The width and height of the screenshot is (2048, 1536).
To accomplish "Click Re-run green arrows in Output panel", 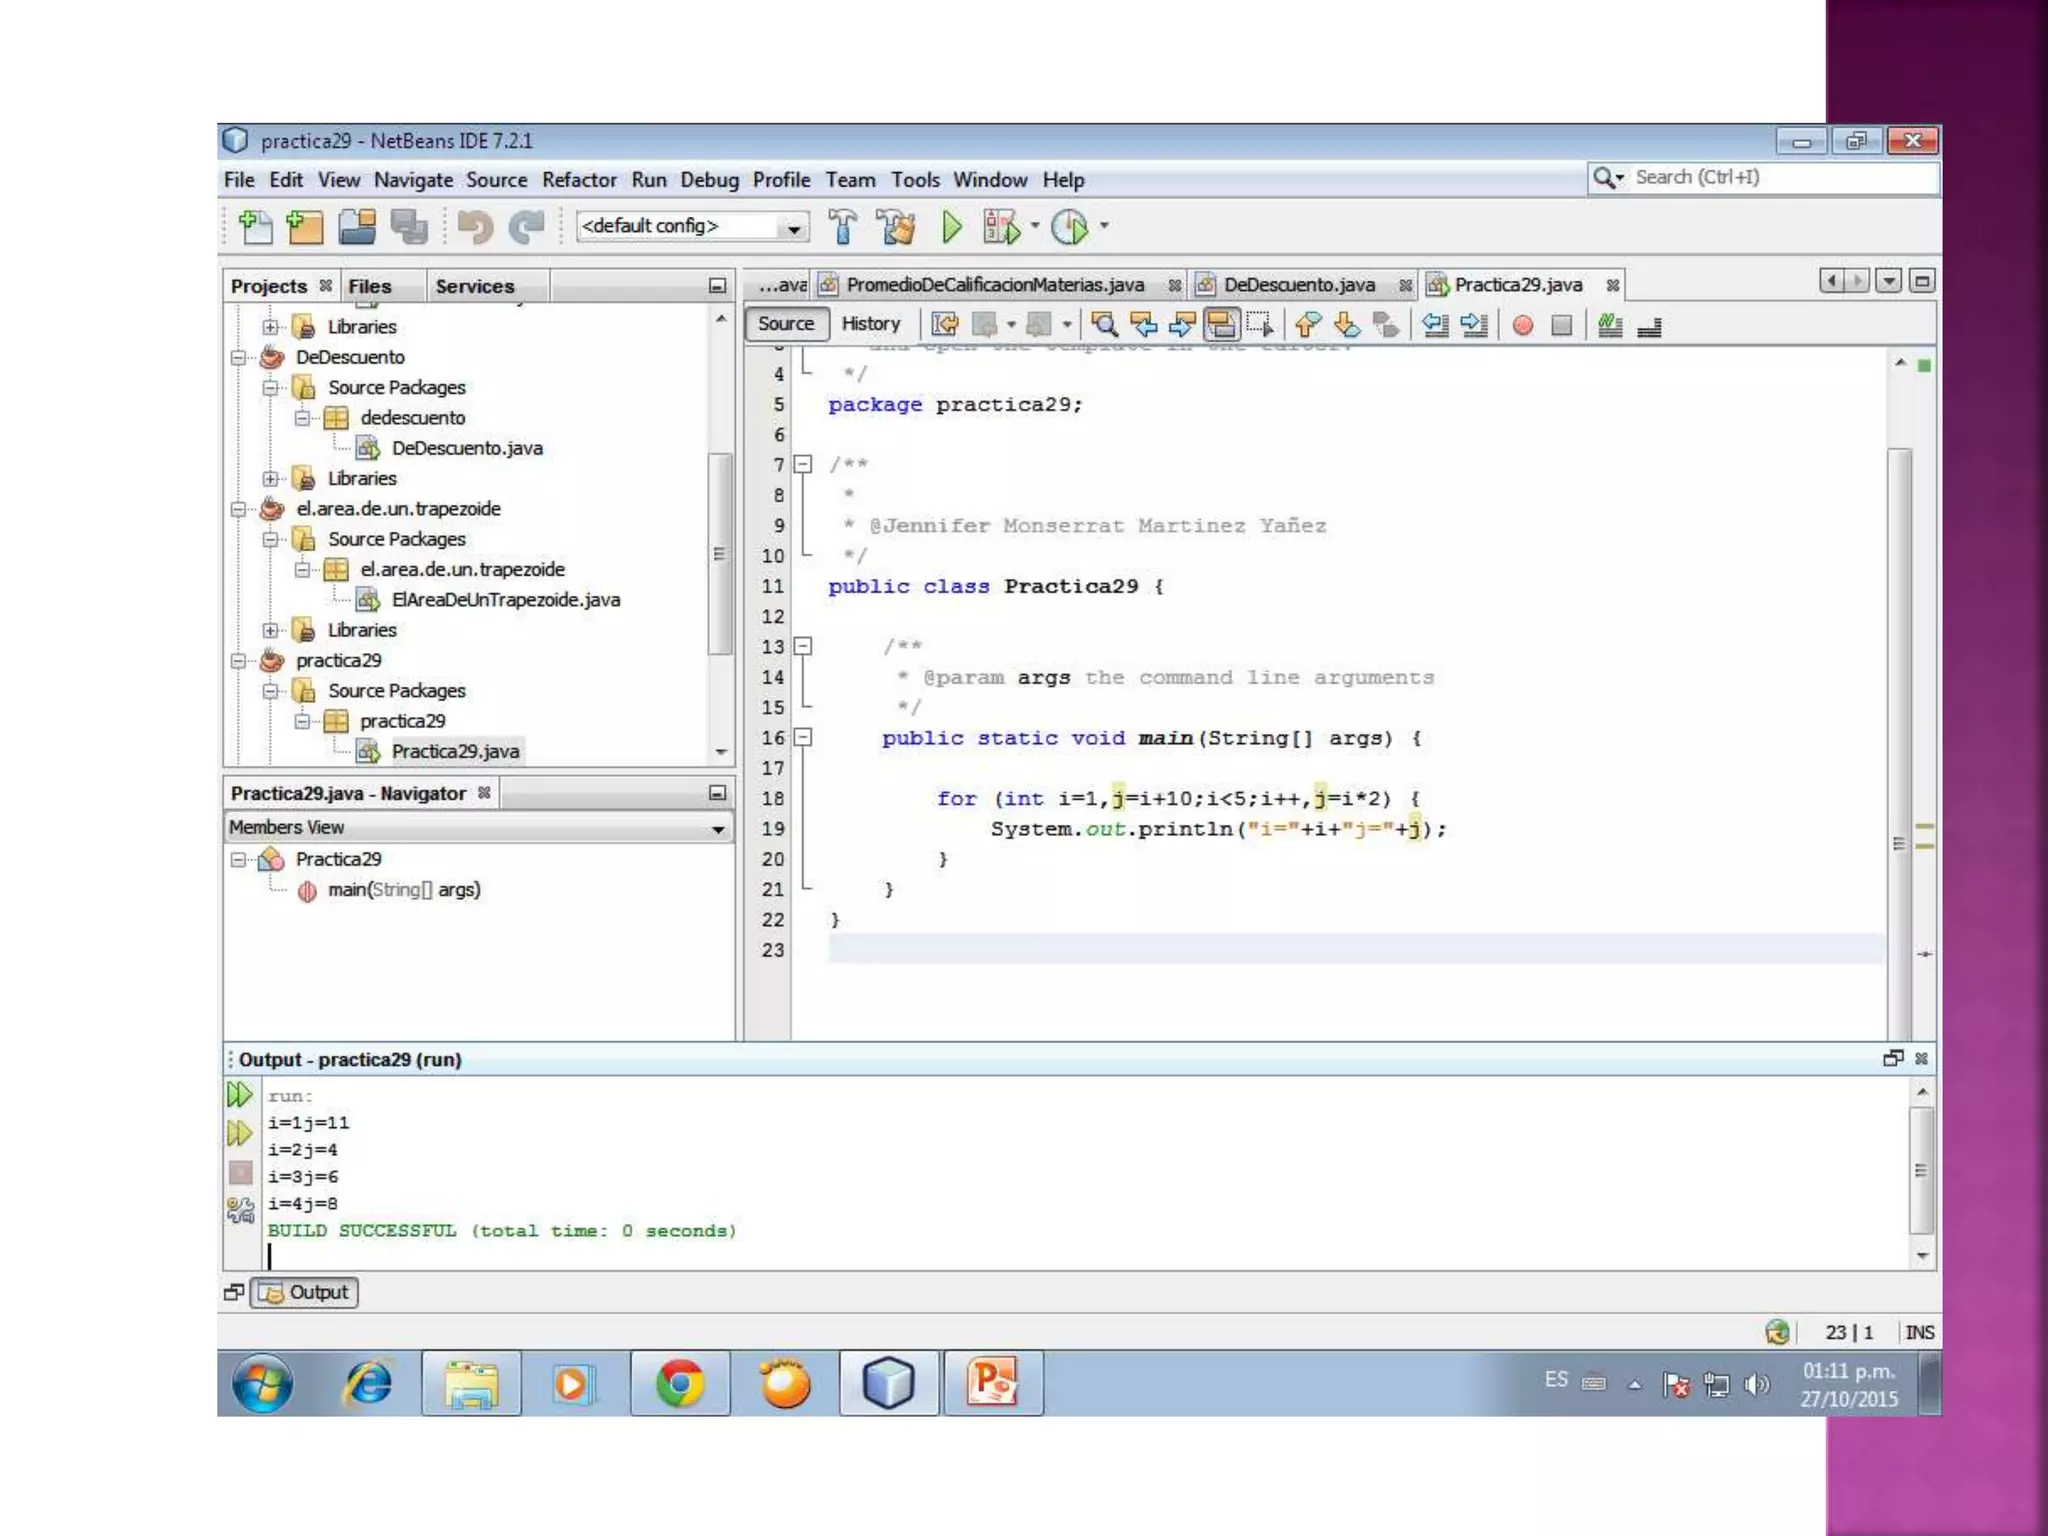I will click(x=239, y=1095).
